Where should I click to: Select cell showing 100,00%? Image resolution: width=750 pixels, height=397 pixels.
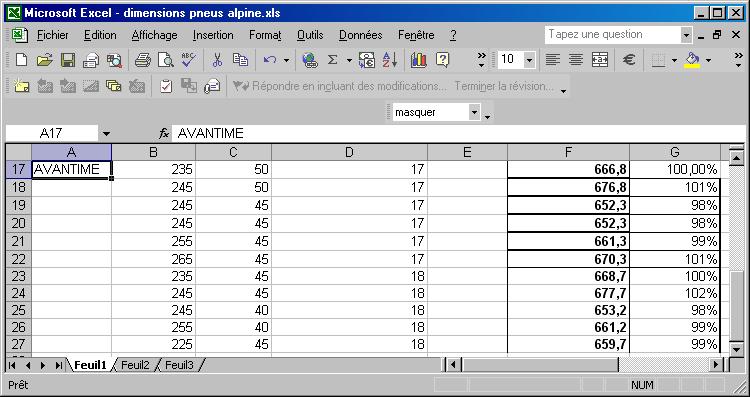pos(675,169)
